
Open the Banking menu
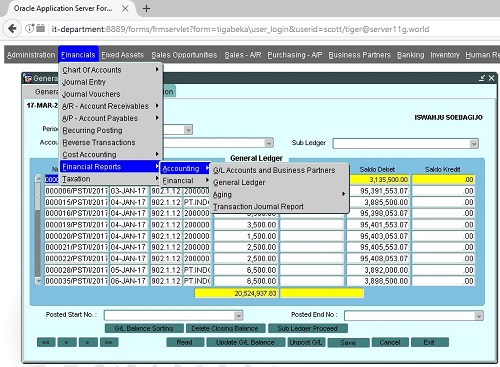coord(410,55)
